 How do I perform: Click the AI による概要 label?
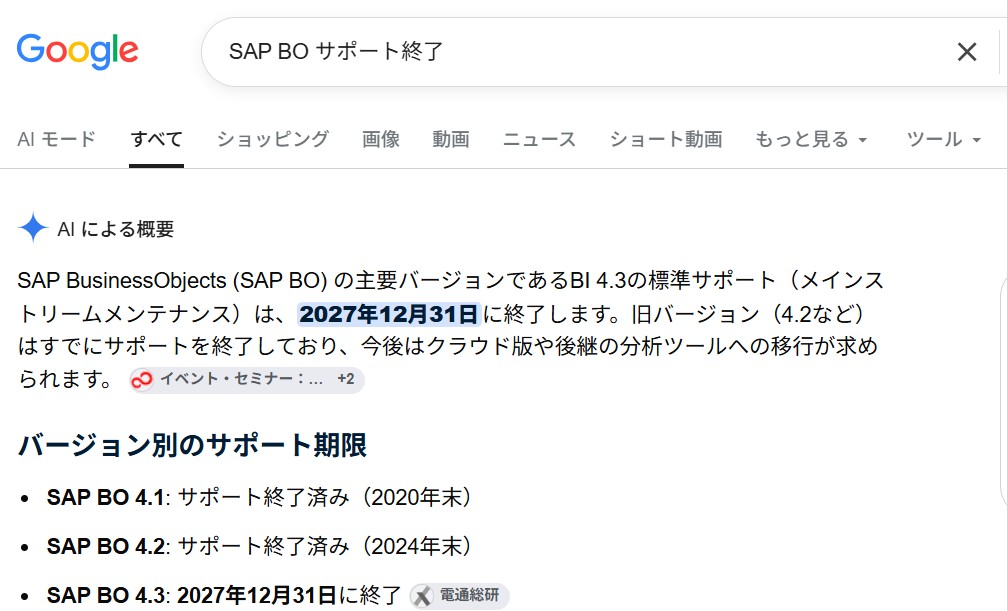(116, 229)
